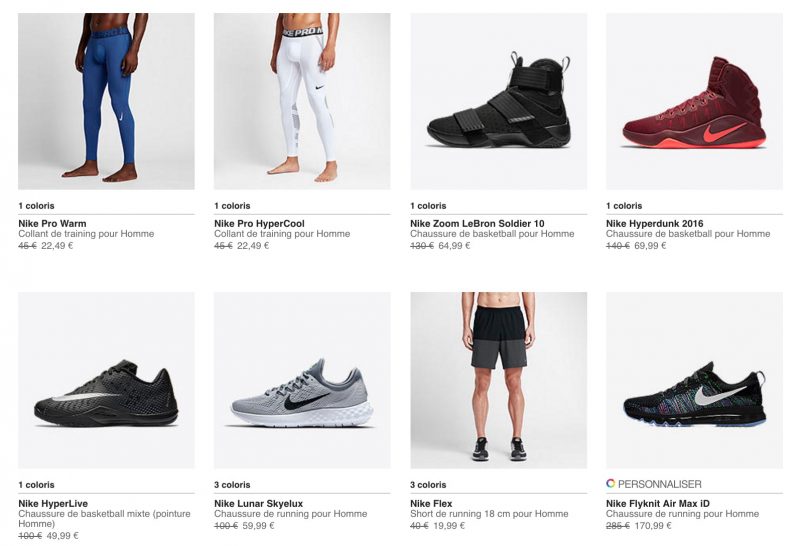Open the Nike Hyperdunk 2016 title link

(x=657, y=223)
